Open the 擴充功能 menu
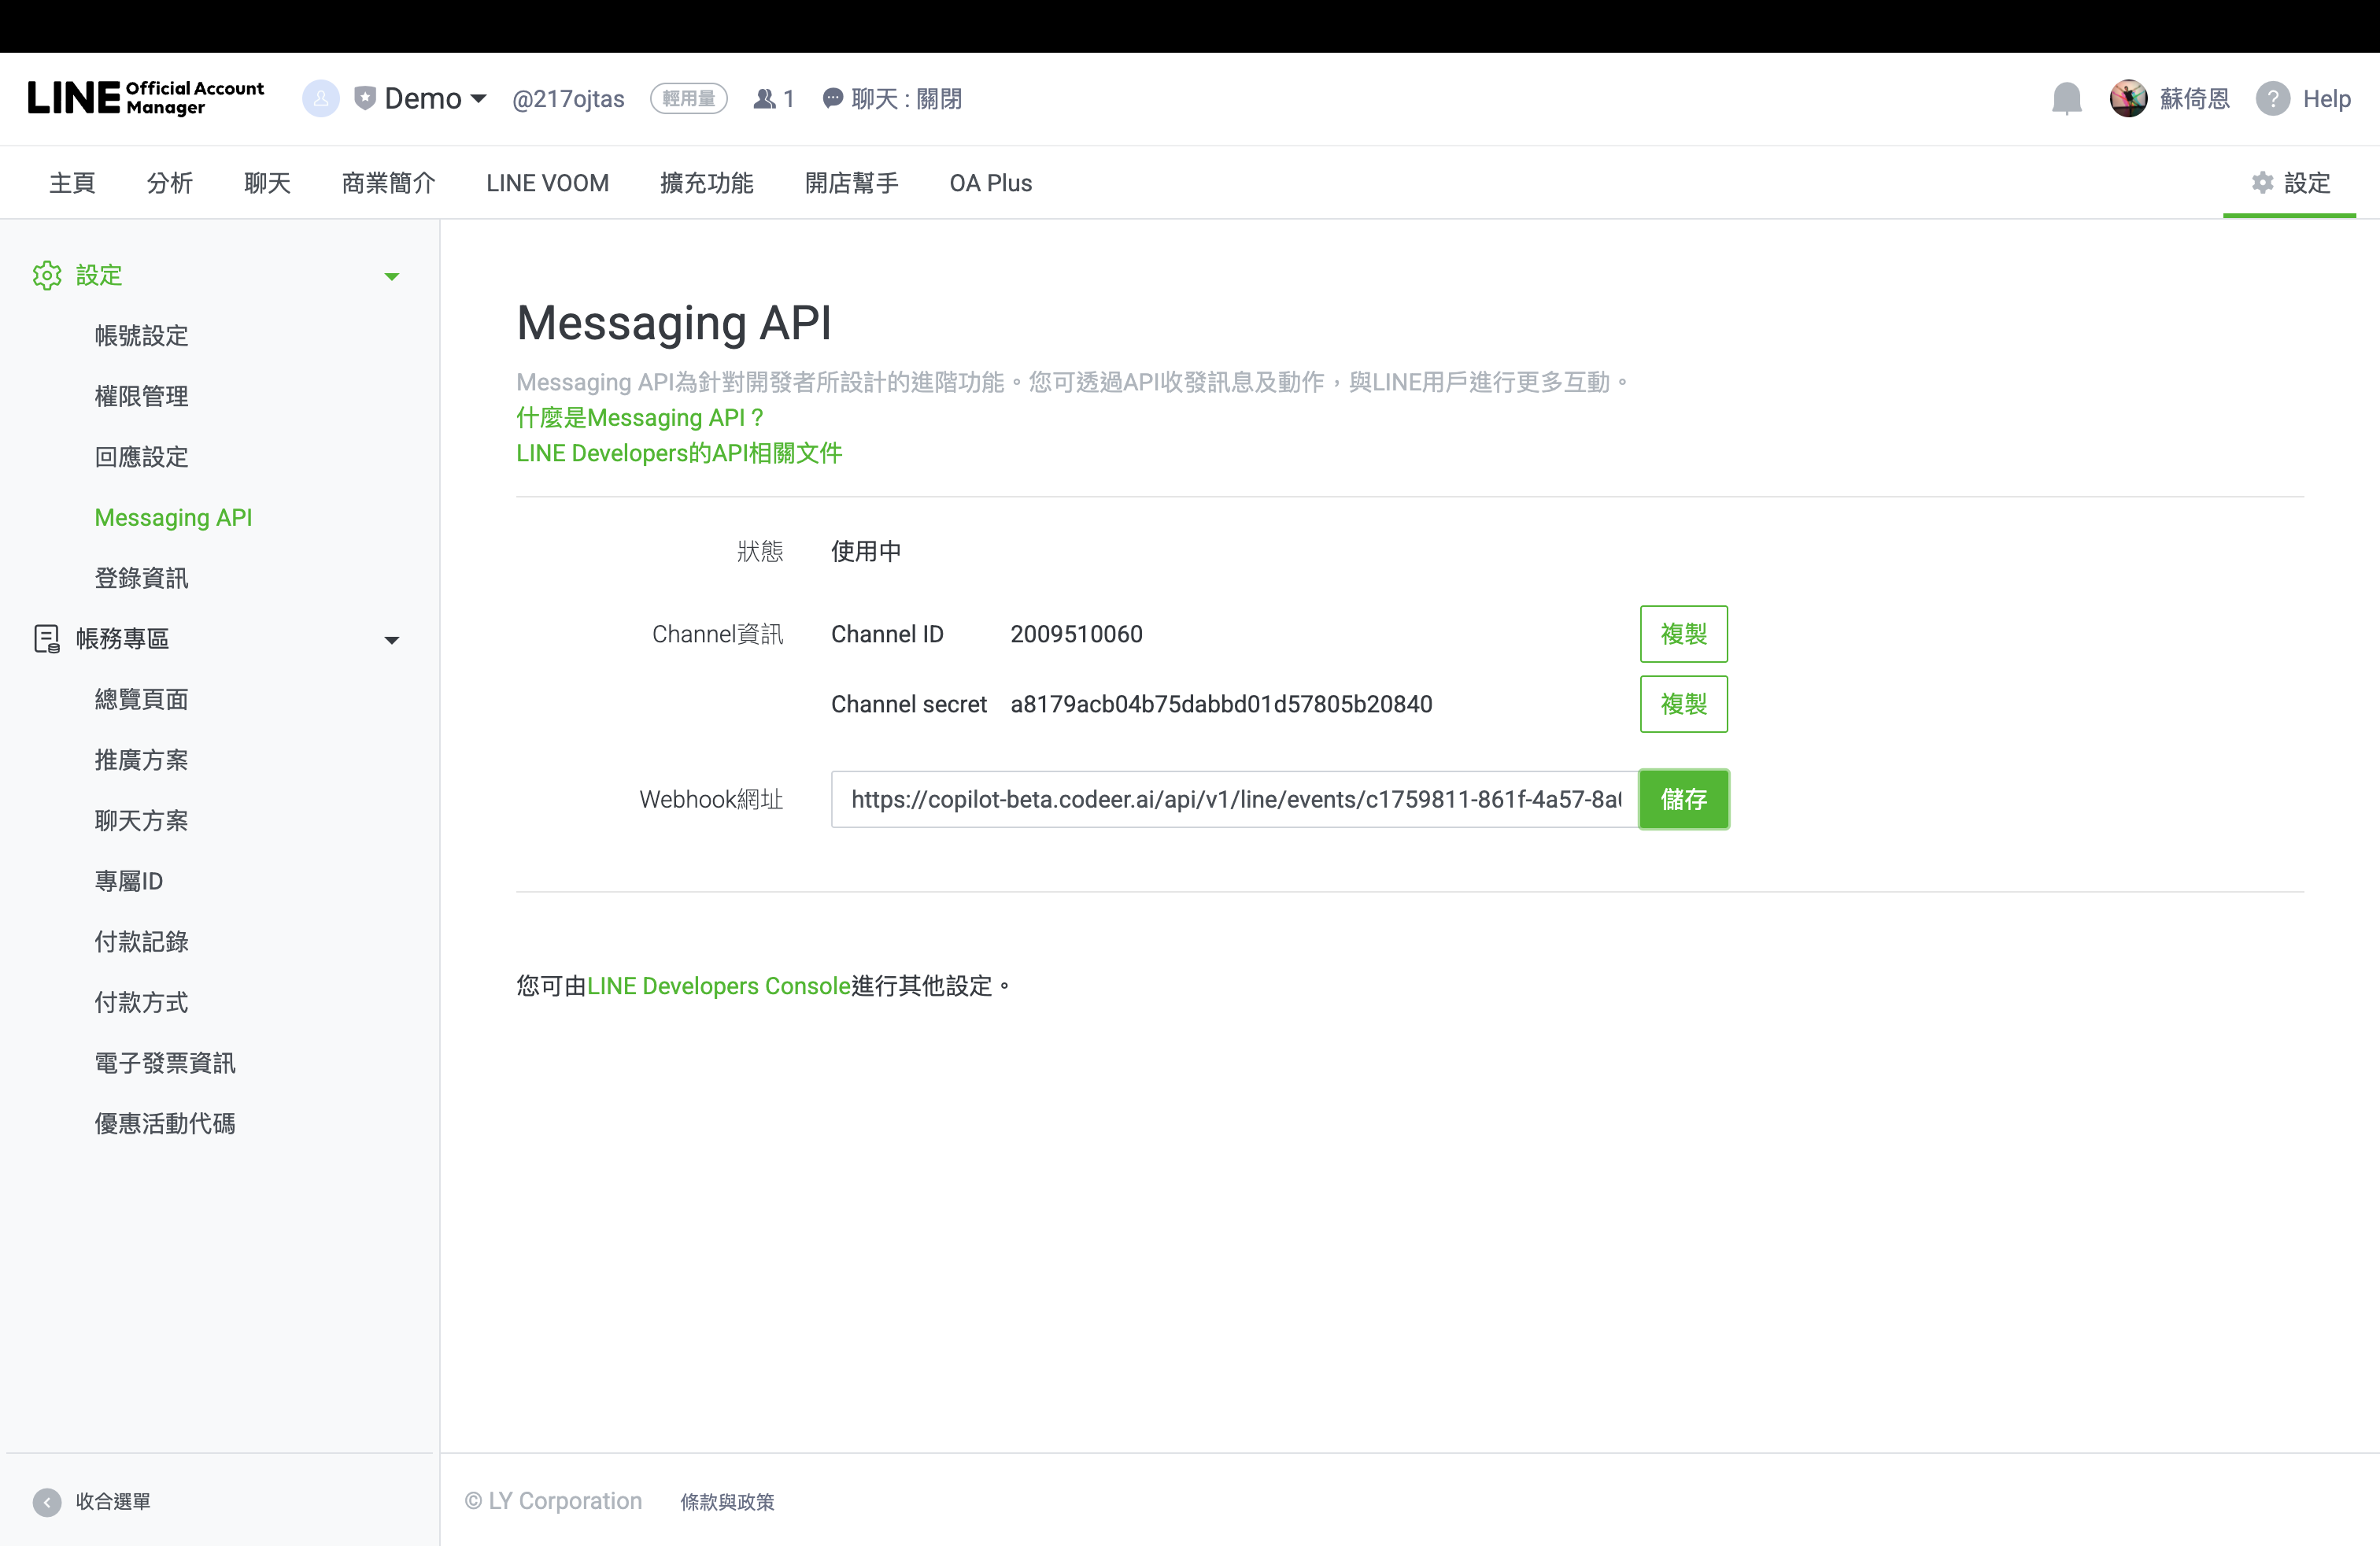Viewport: 2380px width, 1546px height. pos(707,183)
